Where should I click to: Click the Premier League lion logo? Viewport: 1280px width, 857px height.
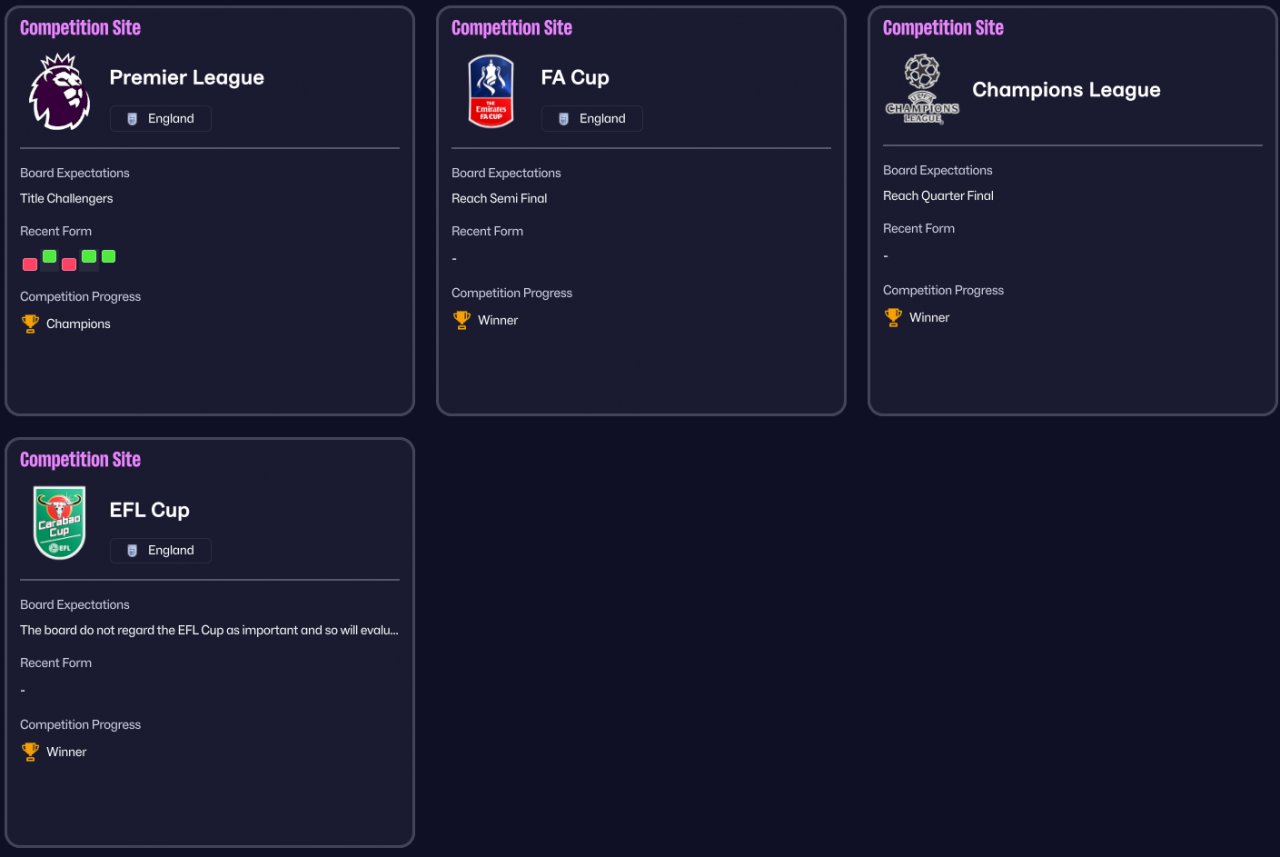point(60,92)
